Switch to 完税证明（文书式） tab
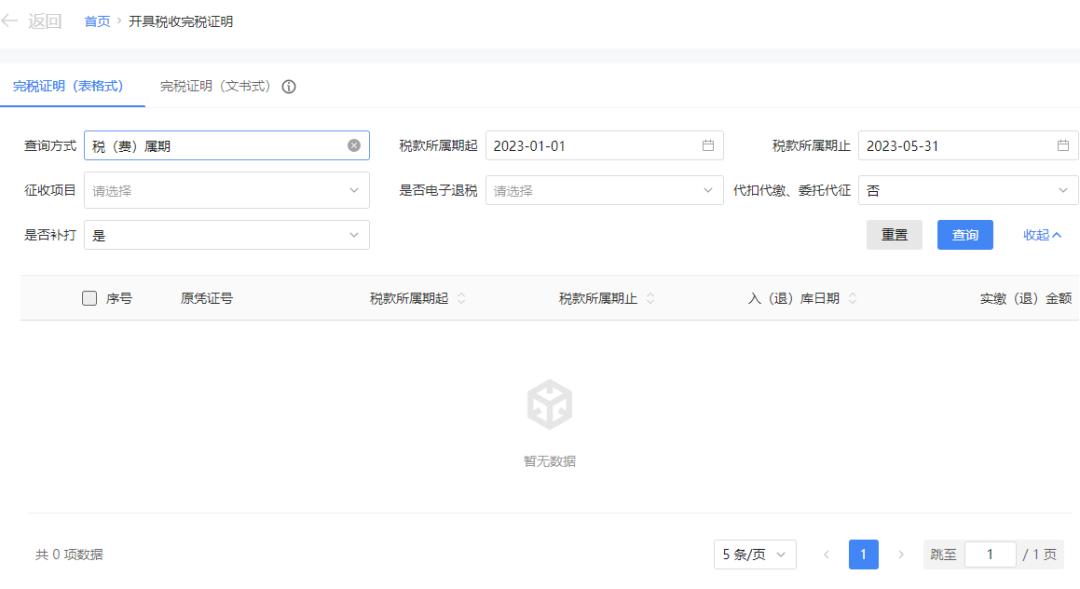Image resolution: width=1080 pixels, height=589 pixels. click(216, 86)
